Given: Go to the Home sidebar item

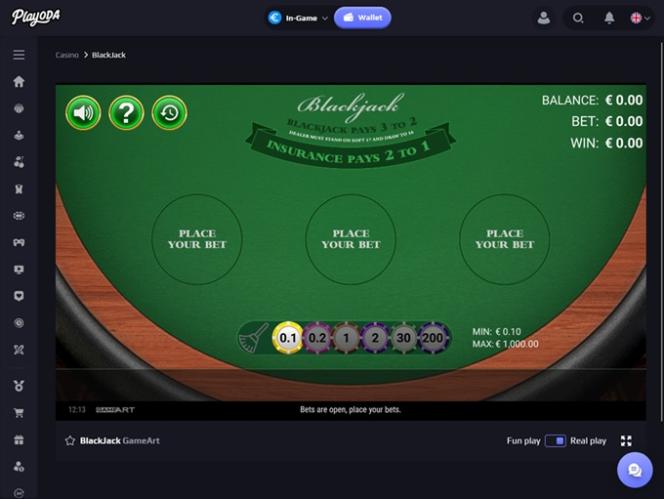Looking at the screenshot, I should pos(19,81).
